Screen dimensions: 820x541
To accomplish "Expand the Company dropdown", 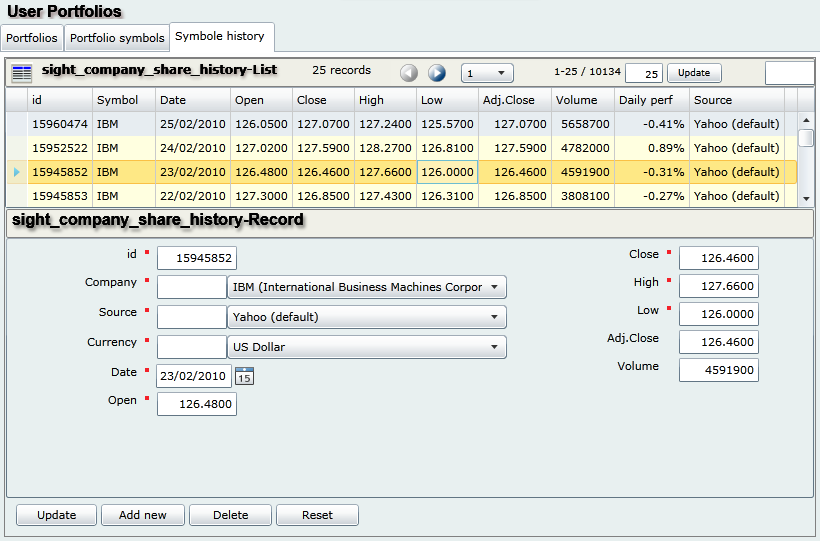I will [367, 287].
